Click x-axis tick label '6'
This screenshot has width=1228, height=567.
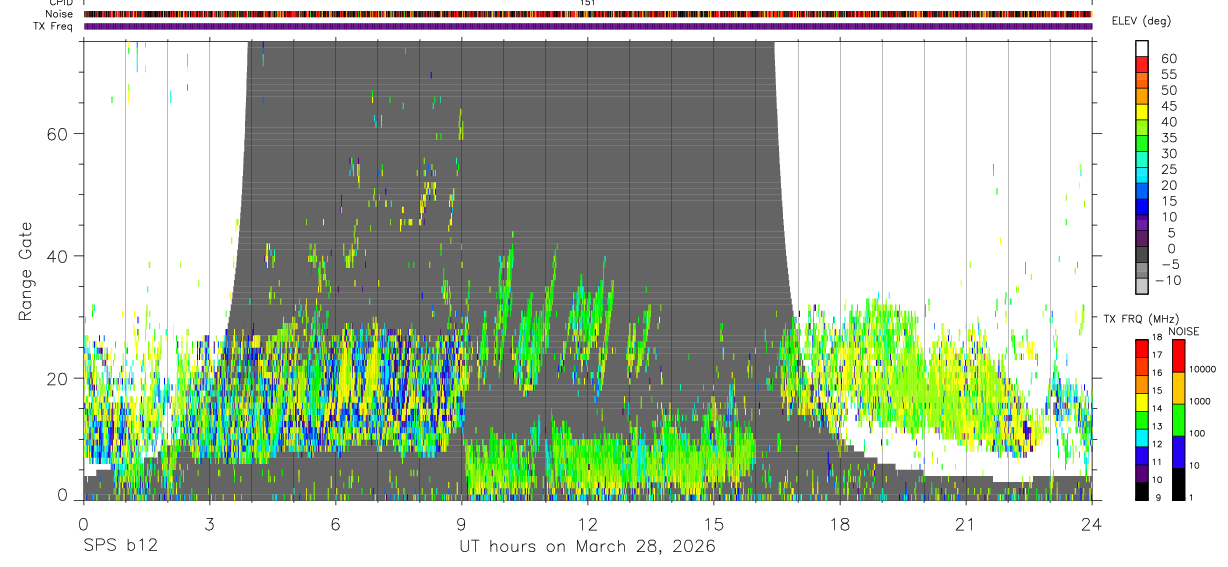[336, 525]
